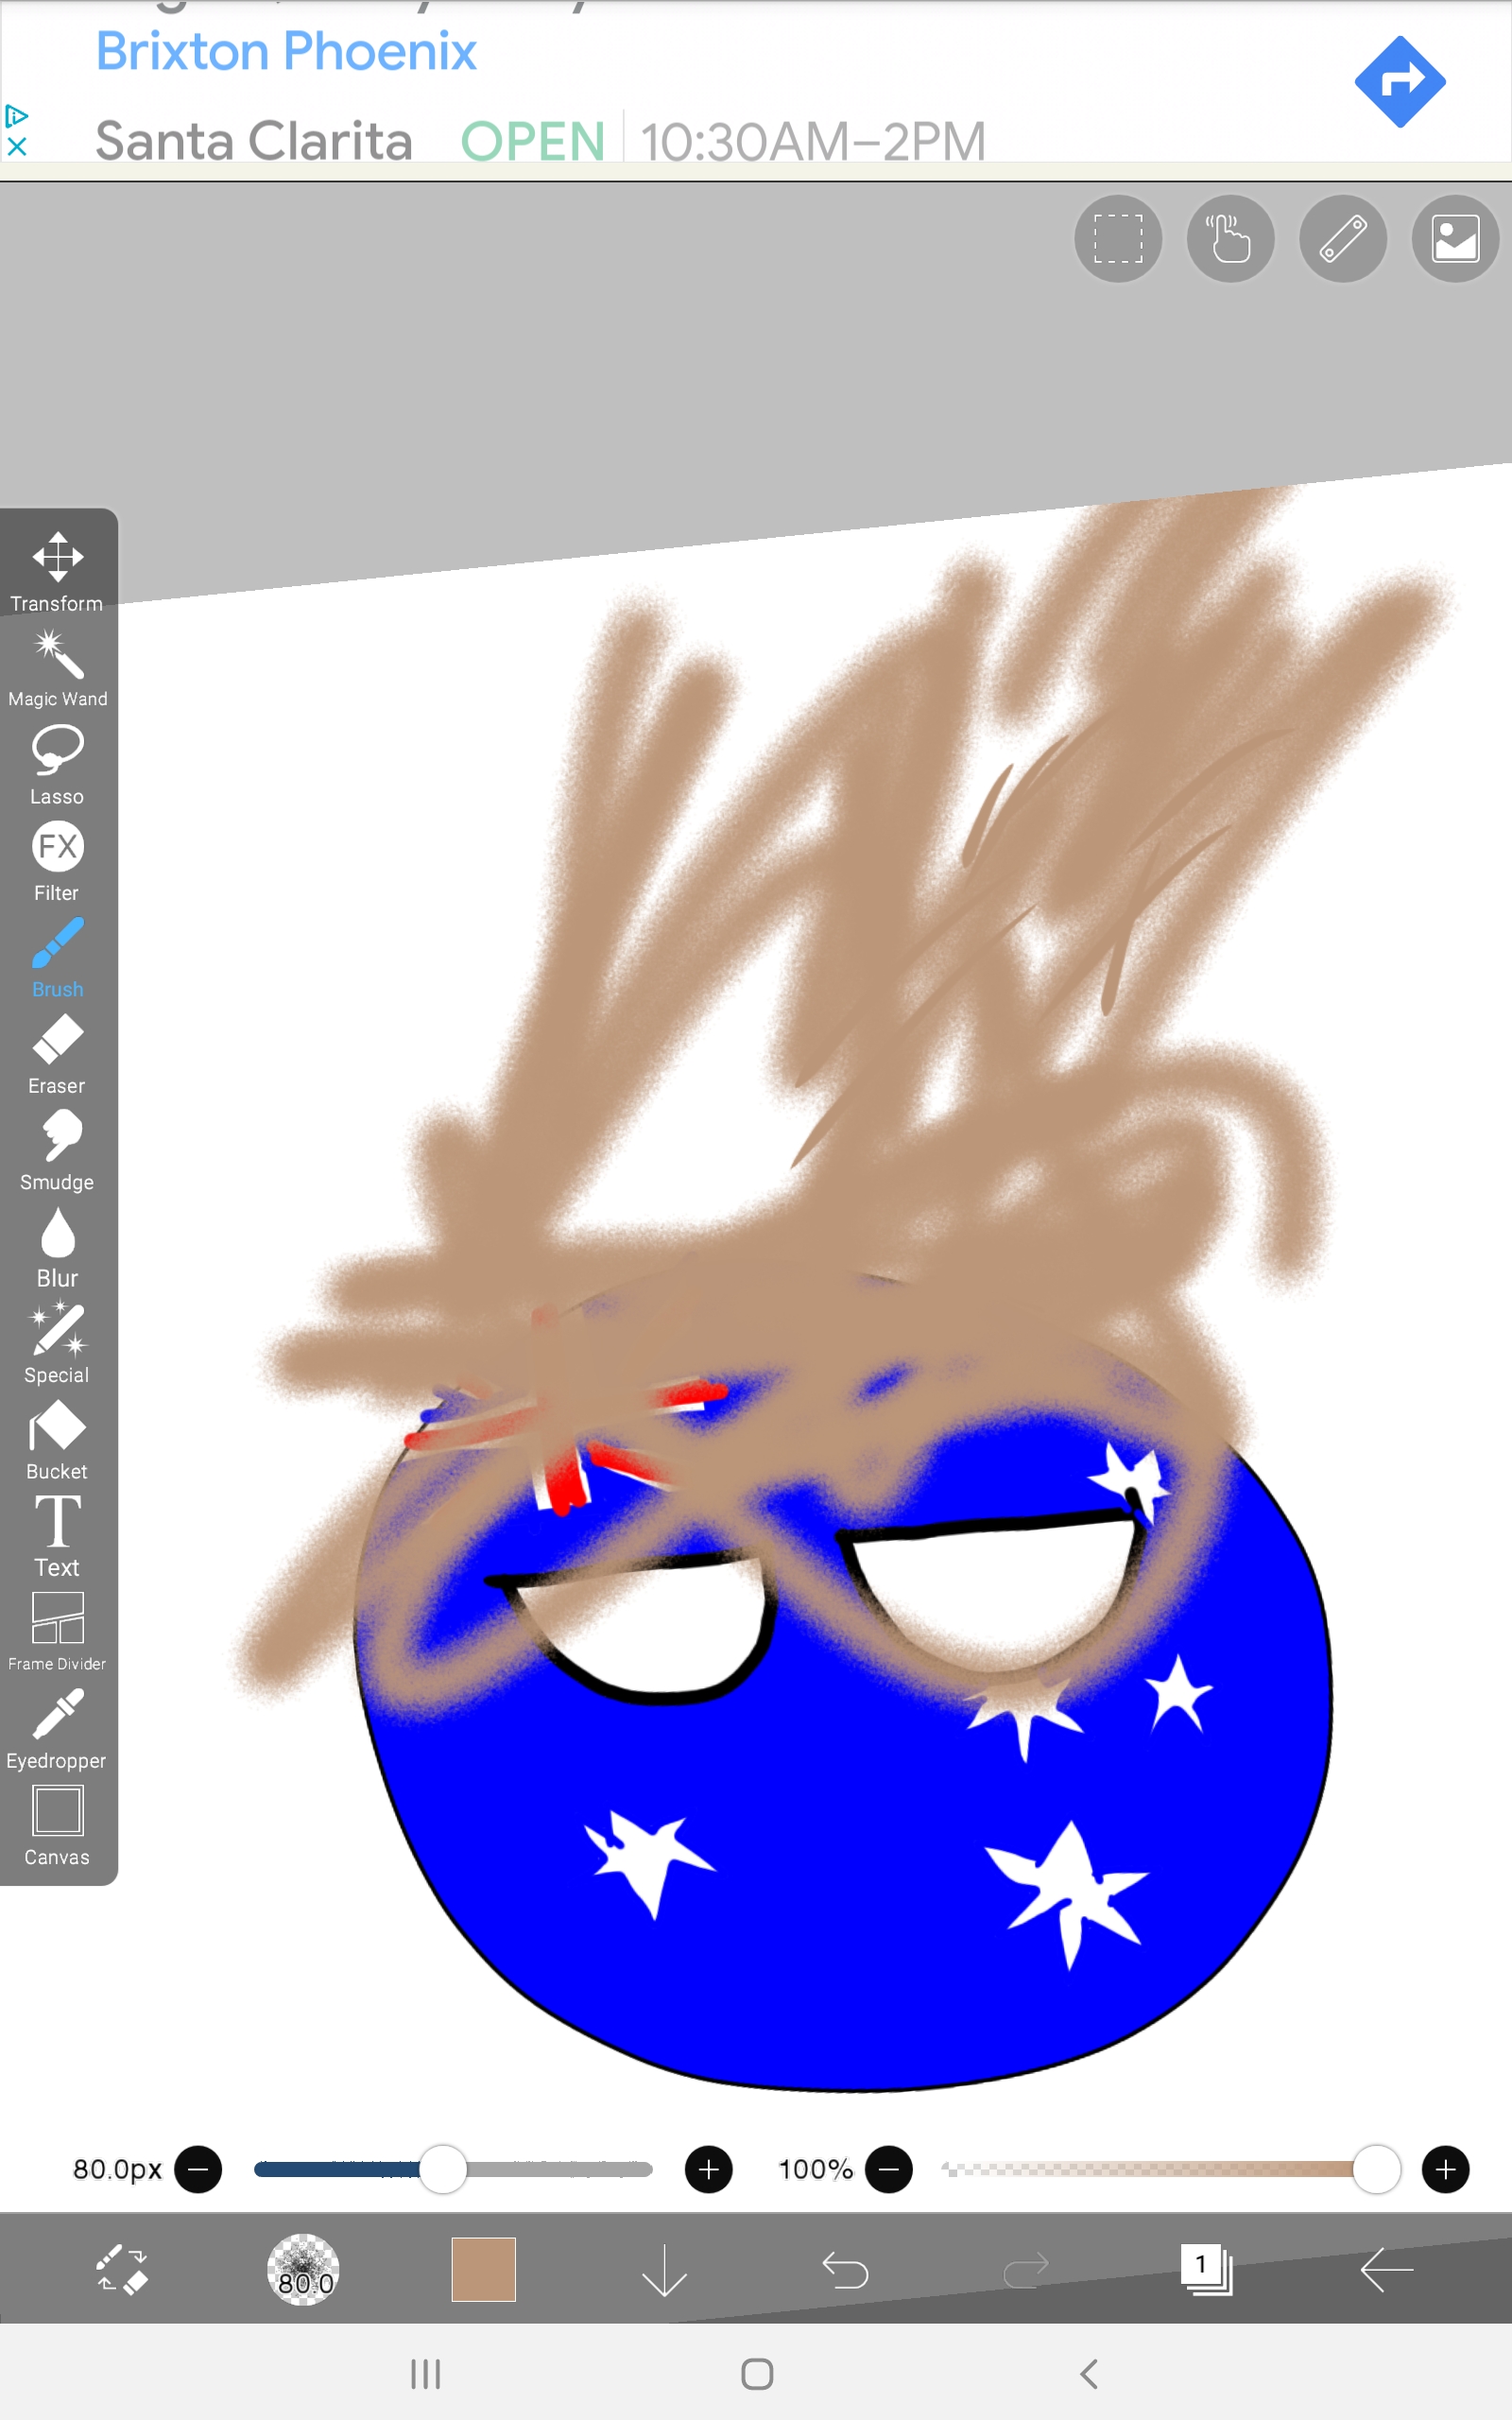
Task: Decrease opacity with minus button
Action: [889, 2169]
